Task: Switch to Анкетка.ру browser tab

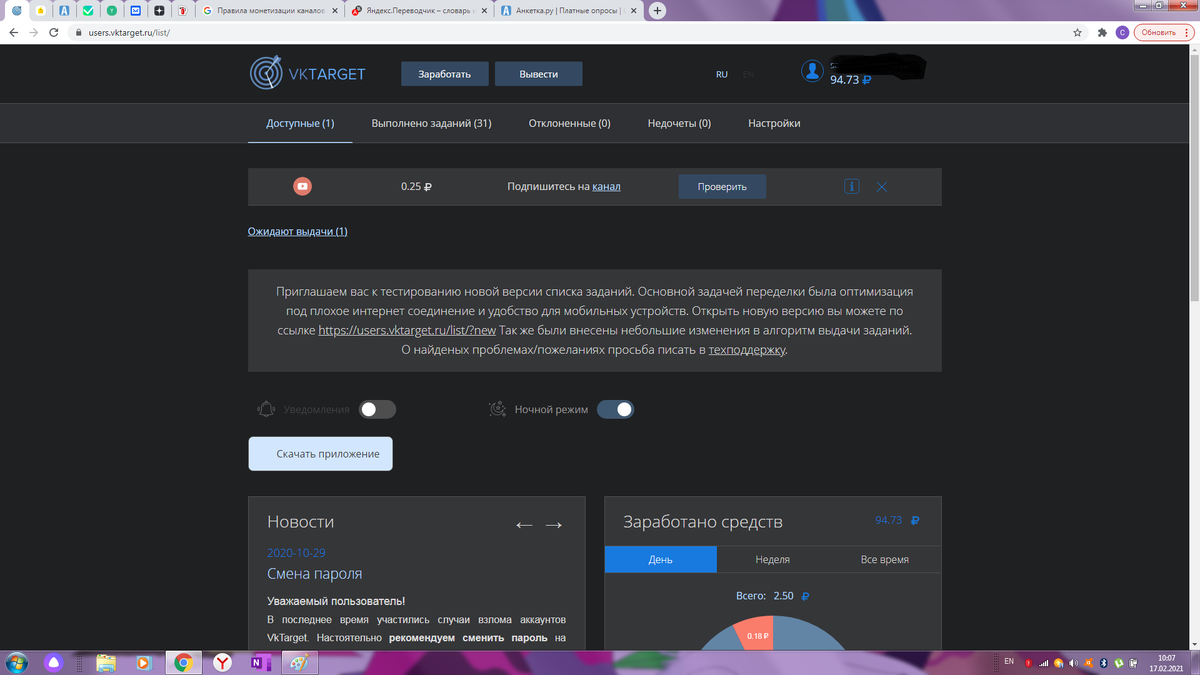Action: tap(567, 11)
